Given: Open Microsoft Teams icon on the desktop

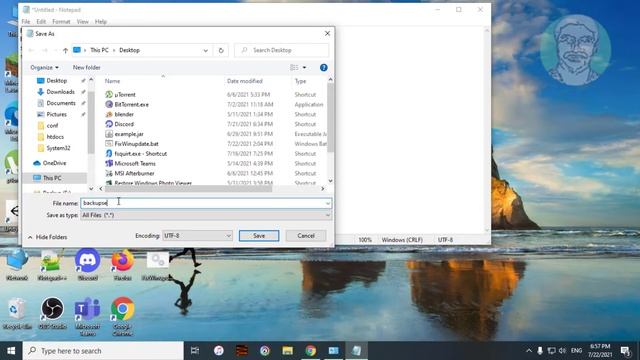Looking at the screenshot, I should coord(87,316).
